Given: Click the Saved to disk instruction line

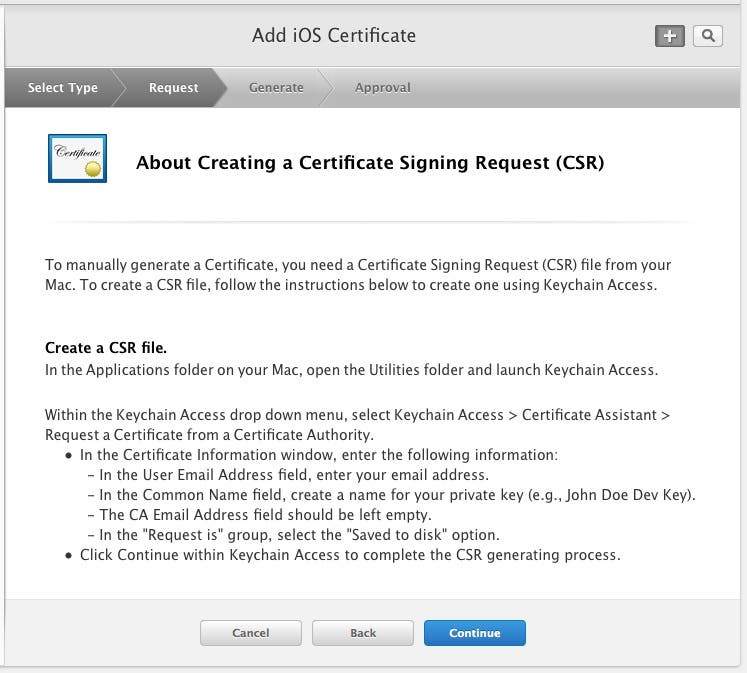Looking at the screenshot, I should pyautogui.click(x=300, y=535).
